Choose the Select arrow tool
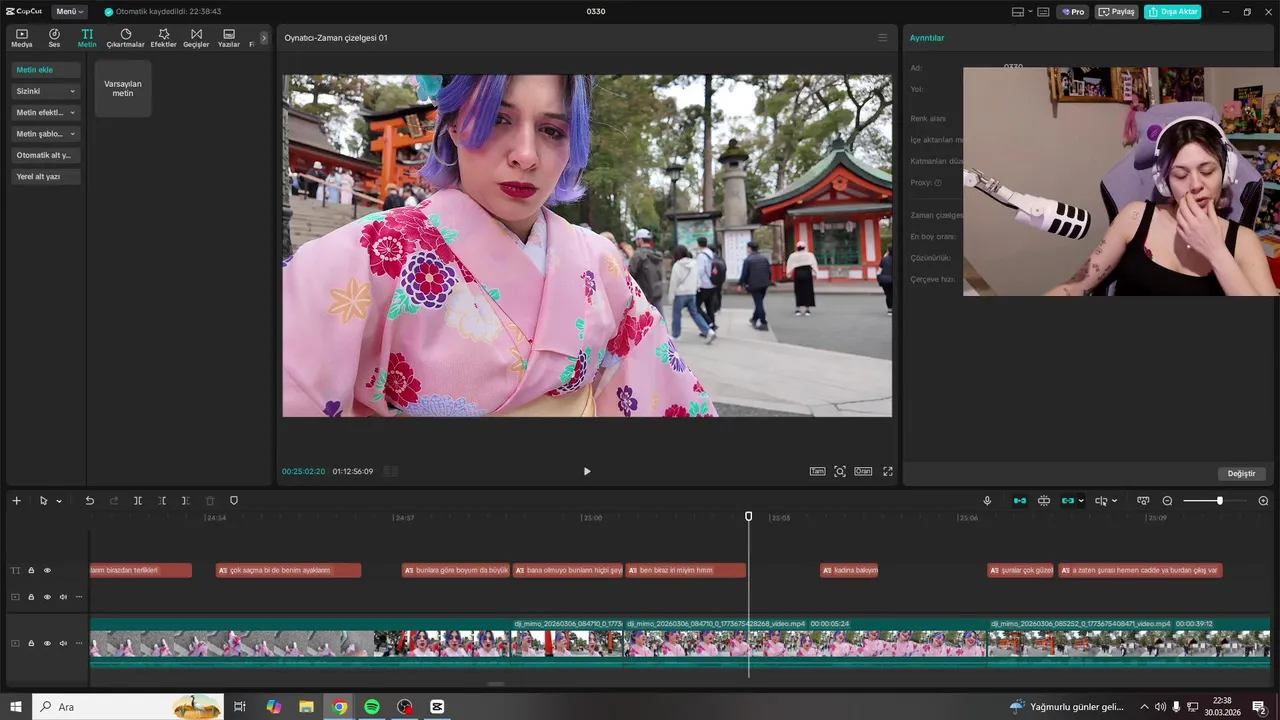 click(44, 501)
